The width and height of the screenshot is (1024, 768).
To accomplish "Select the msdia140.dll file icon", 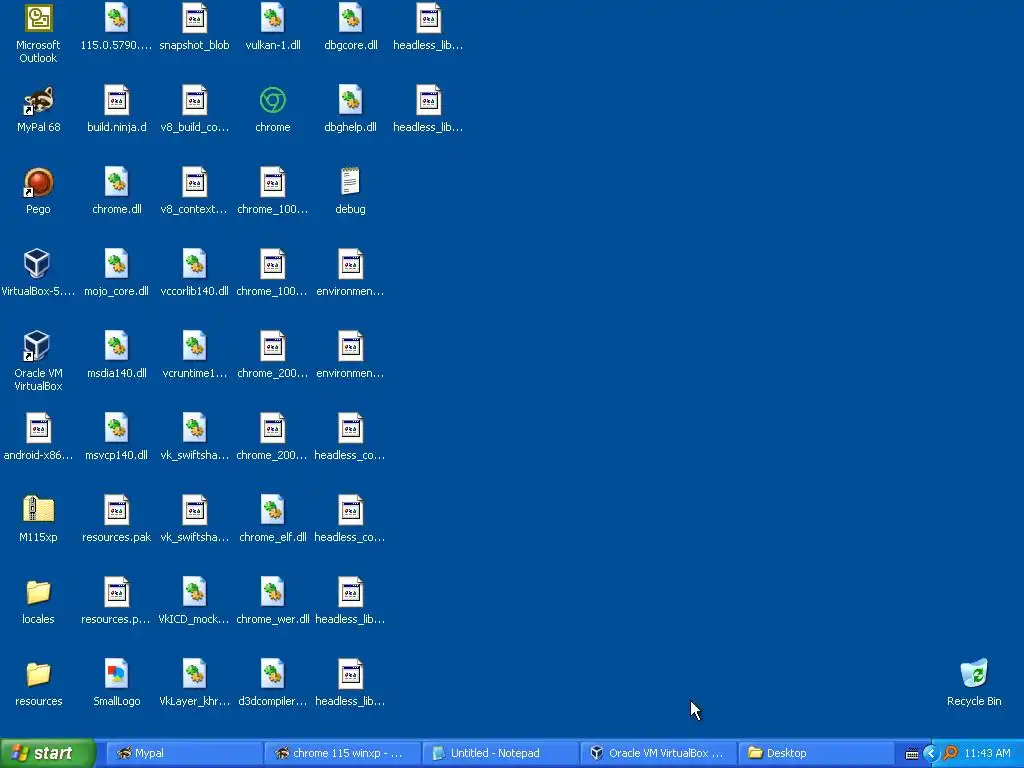I will coord(116,346).
